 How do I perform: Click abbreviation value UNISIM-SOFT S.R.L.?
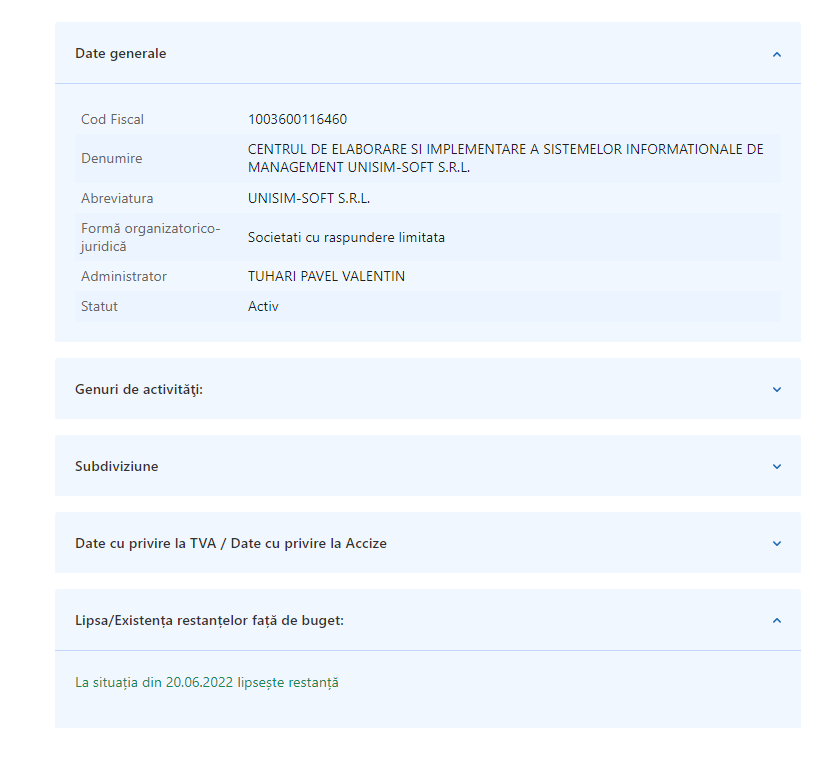(x=309, y=199)
